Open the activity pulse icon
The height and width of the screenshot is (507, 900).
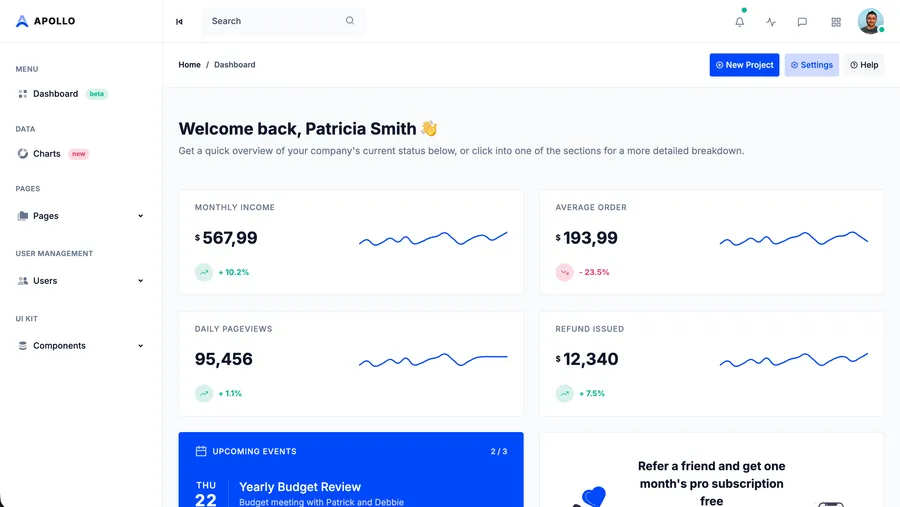click(771, 21)
